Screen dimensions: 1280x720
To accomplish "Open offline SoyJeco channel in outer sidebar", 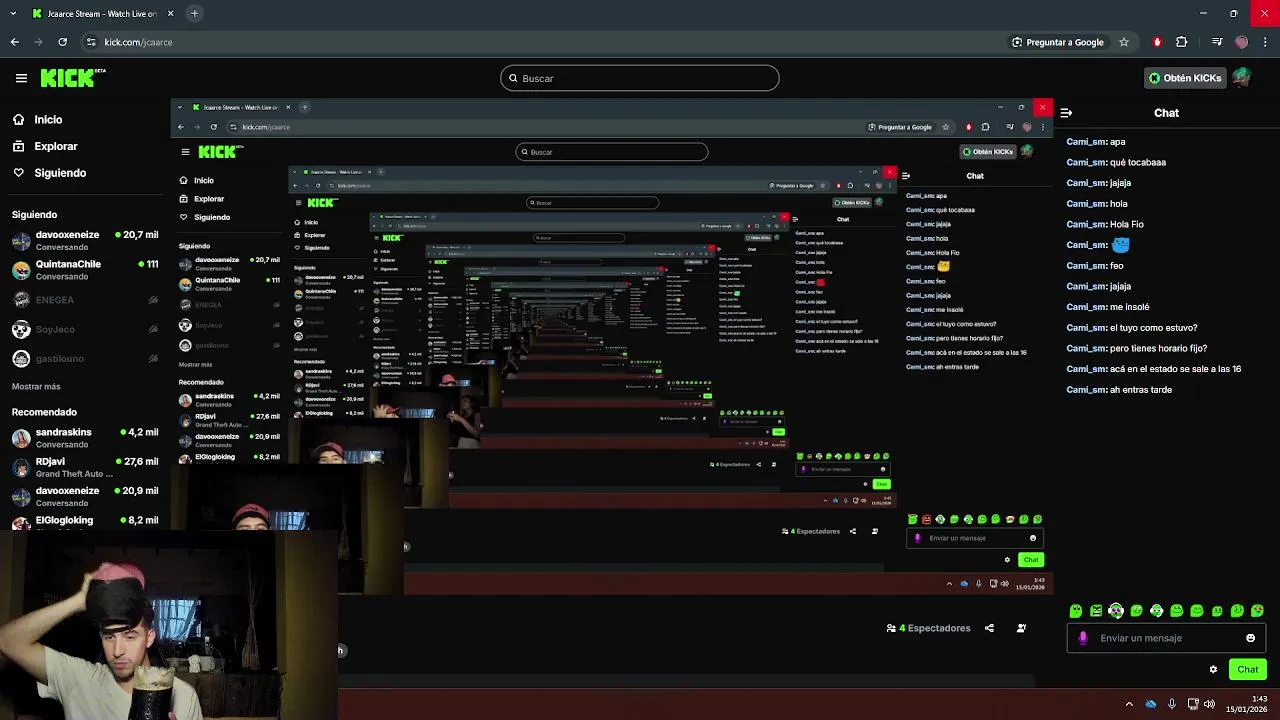I will [84, 329].
